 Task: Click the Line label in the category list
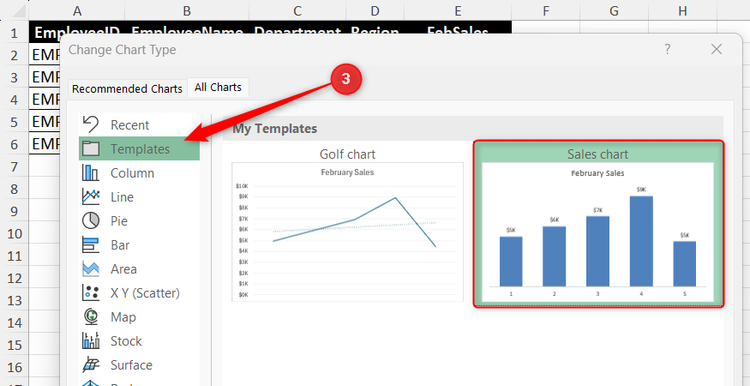(122, 197)
